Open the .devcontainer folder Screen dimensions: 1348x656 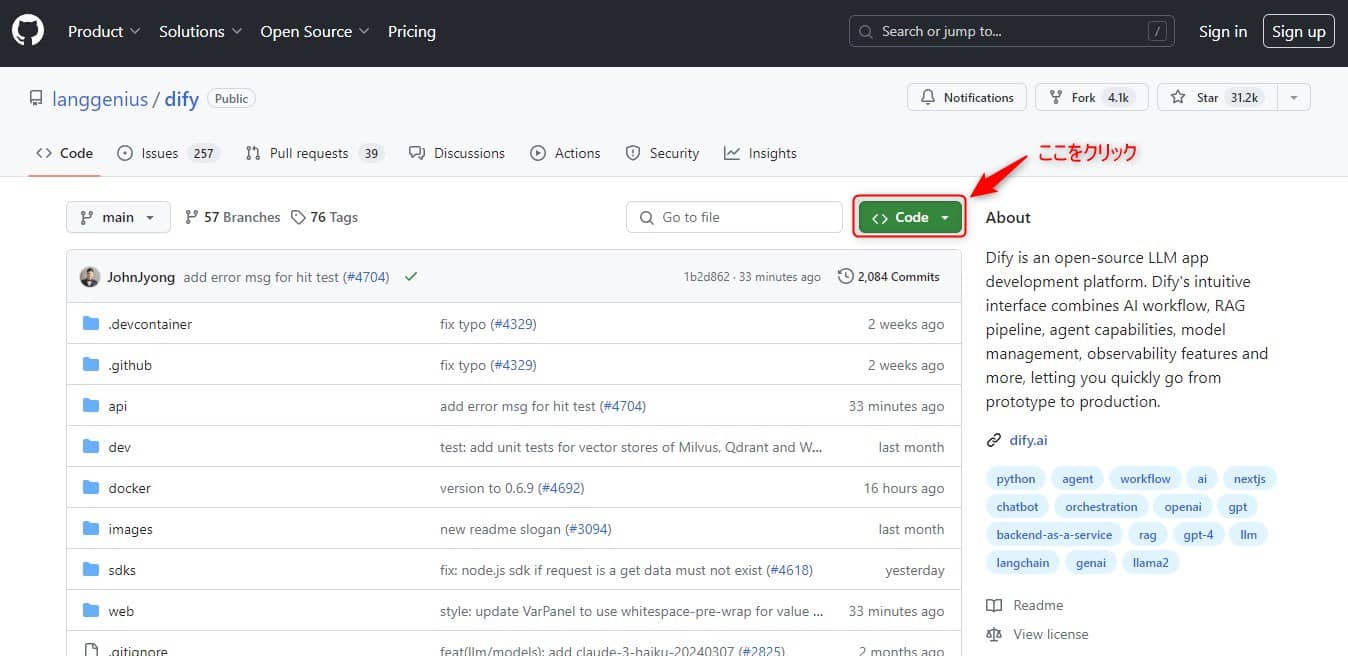click(x=150, y=325)
